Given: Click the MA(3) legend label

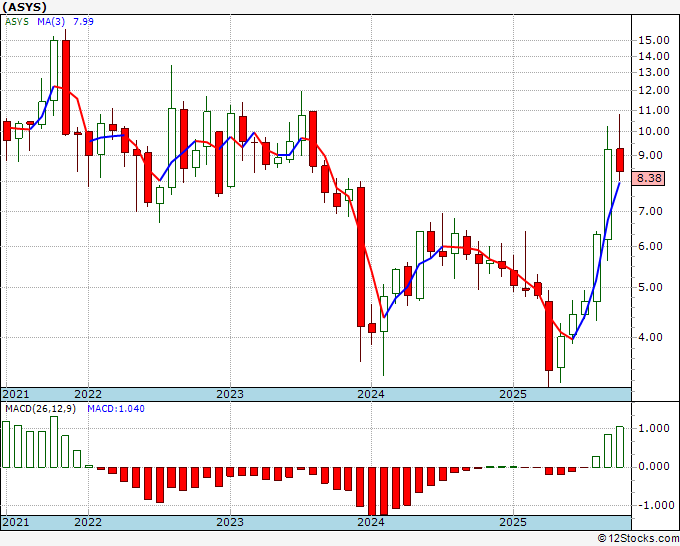Looking at the screenshot, I should pyautogui.click(x=52, y=22).
